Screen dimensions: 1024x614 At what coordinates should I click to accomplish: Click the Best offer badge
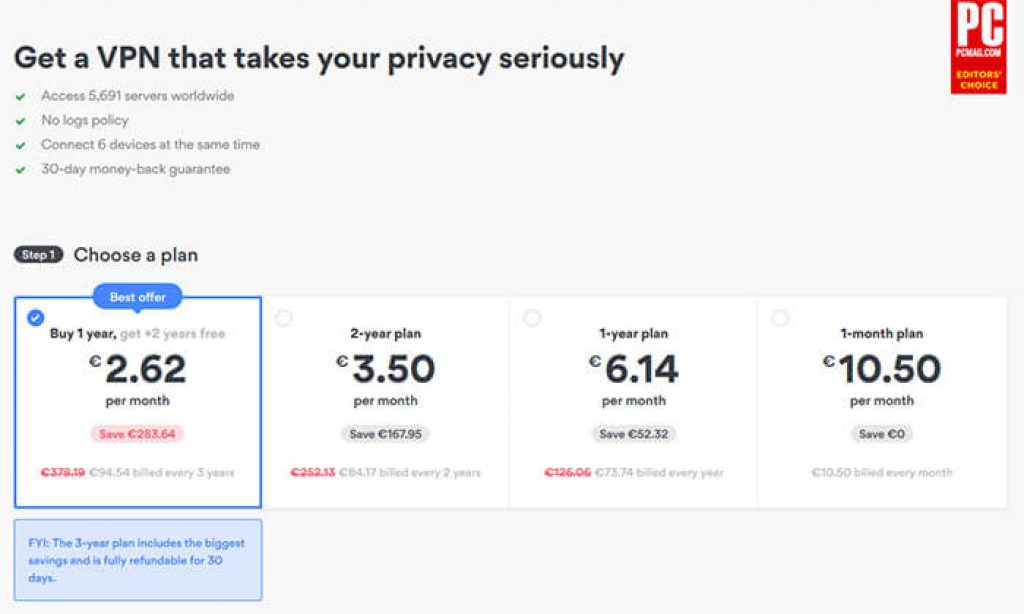(x=138, y=297)
